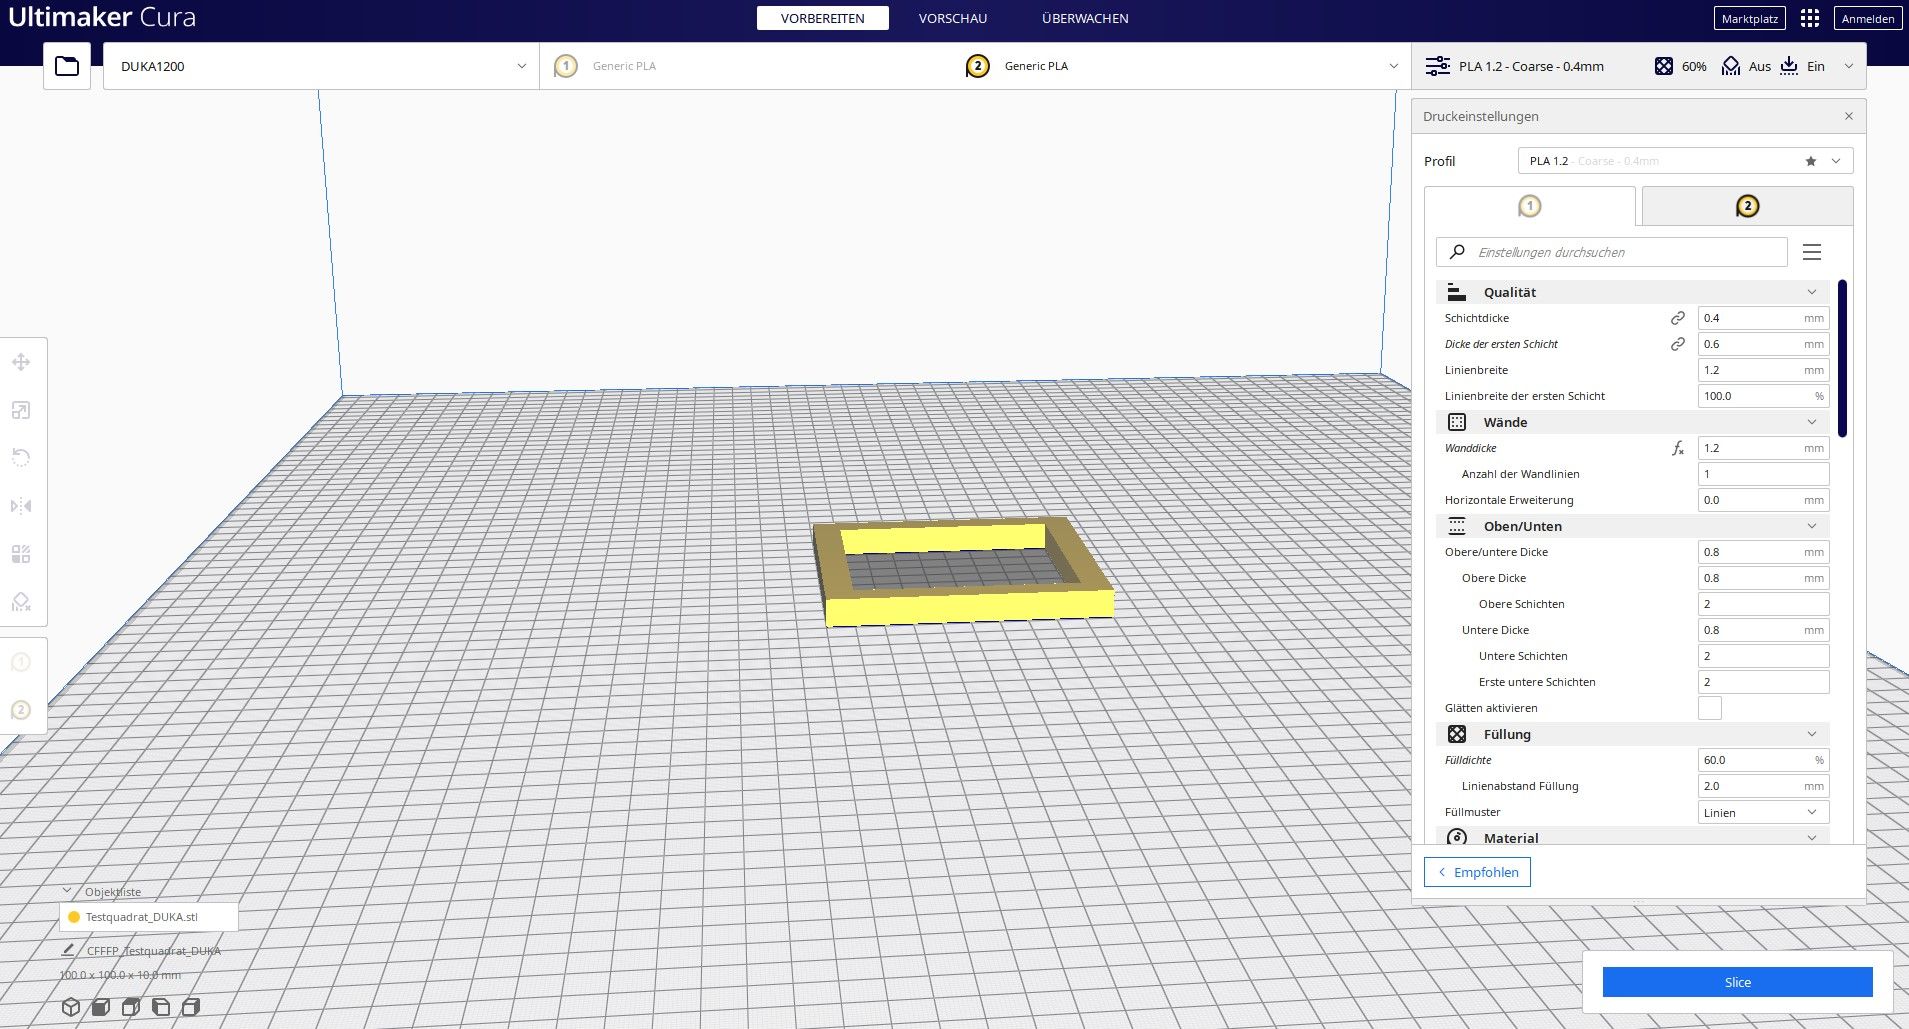Click extruder 2 Generic PLA label
Screen dimensions: 1909x1029
pos(1036,66)
